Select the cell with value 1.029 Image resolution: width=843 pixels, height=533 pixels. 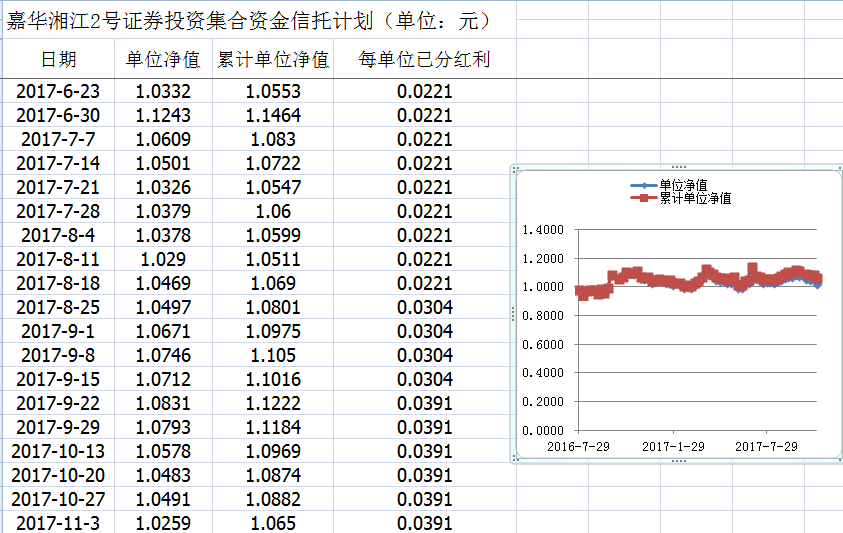pos(163,260)
